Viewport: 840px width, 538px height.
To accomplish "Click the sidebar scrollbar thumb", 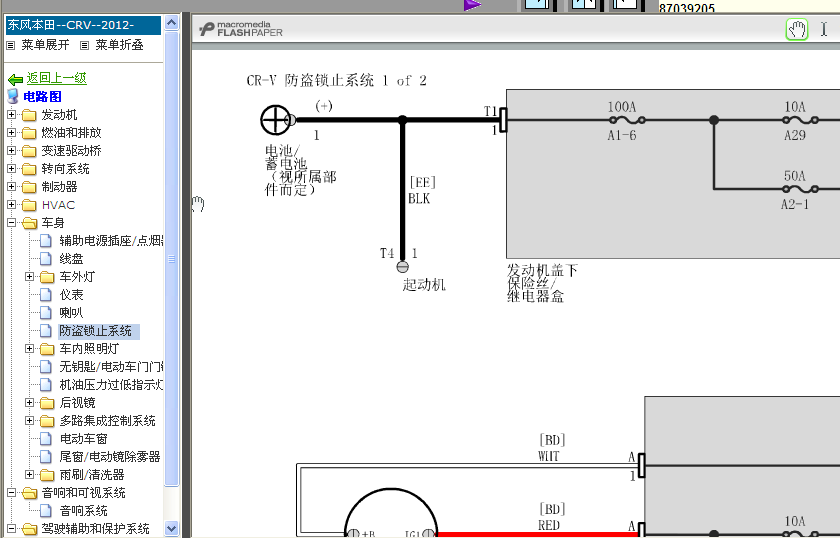I will 171,259.
